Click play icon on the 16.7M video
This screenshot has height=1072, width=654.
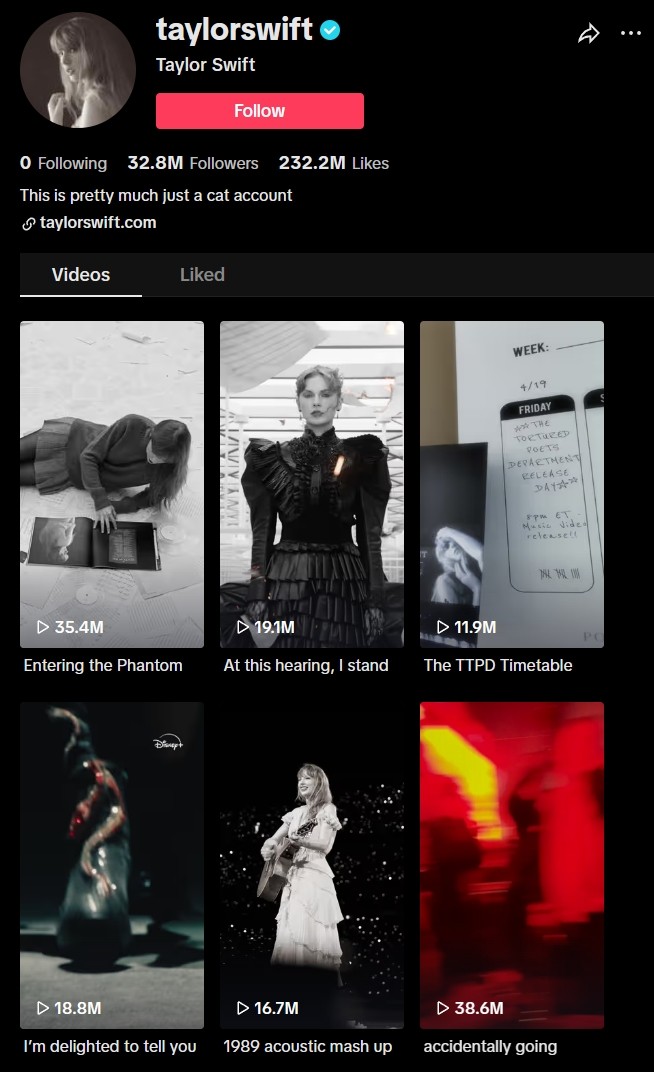point(243,1008)
